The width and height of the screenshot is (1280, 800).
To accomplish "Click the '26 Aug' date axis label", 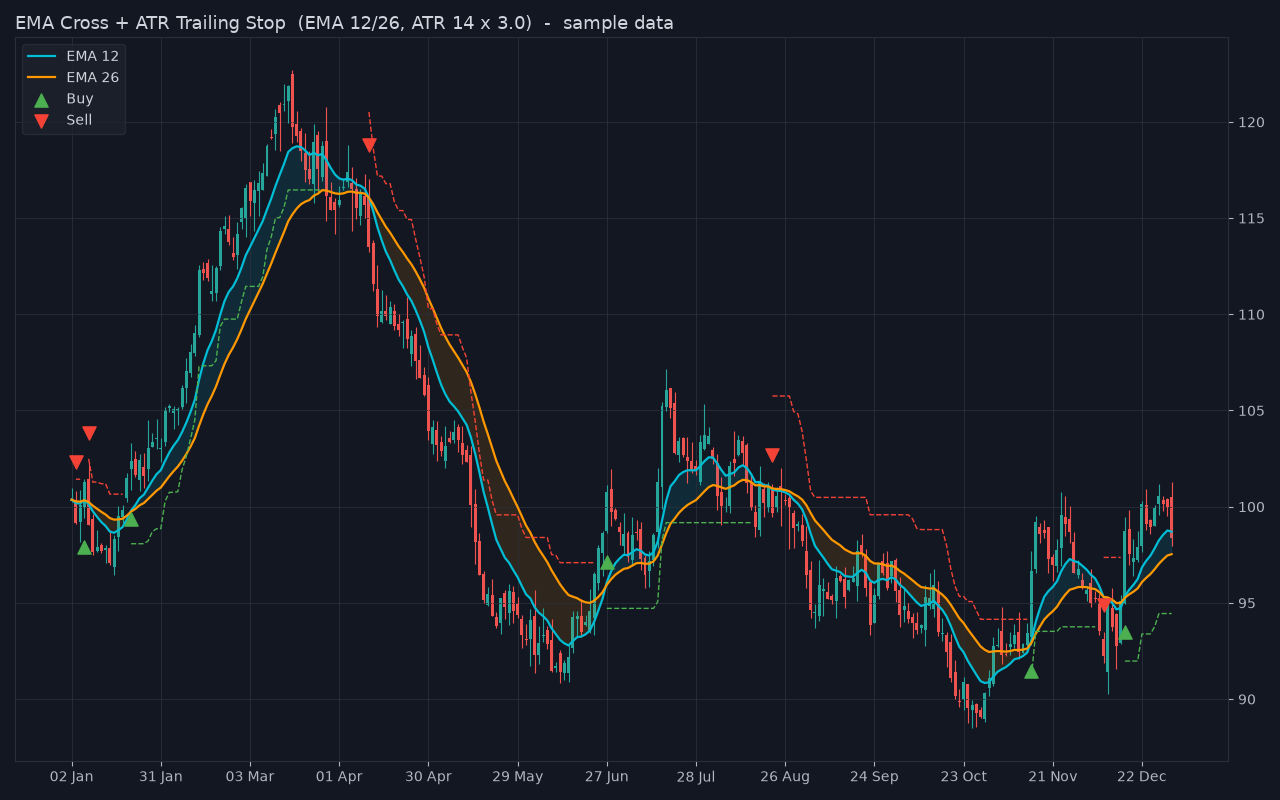I will click(785, 777).
